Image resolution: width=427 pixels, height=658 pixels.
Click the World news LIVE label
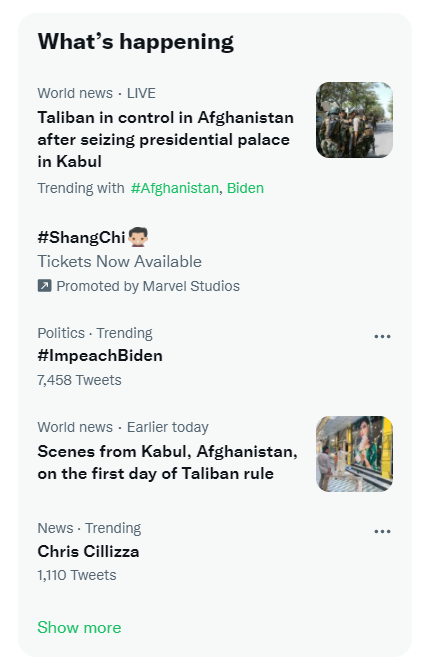point(96,93)
